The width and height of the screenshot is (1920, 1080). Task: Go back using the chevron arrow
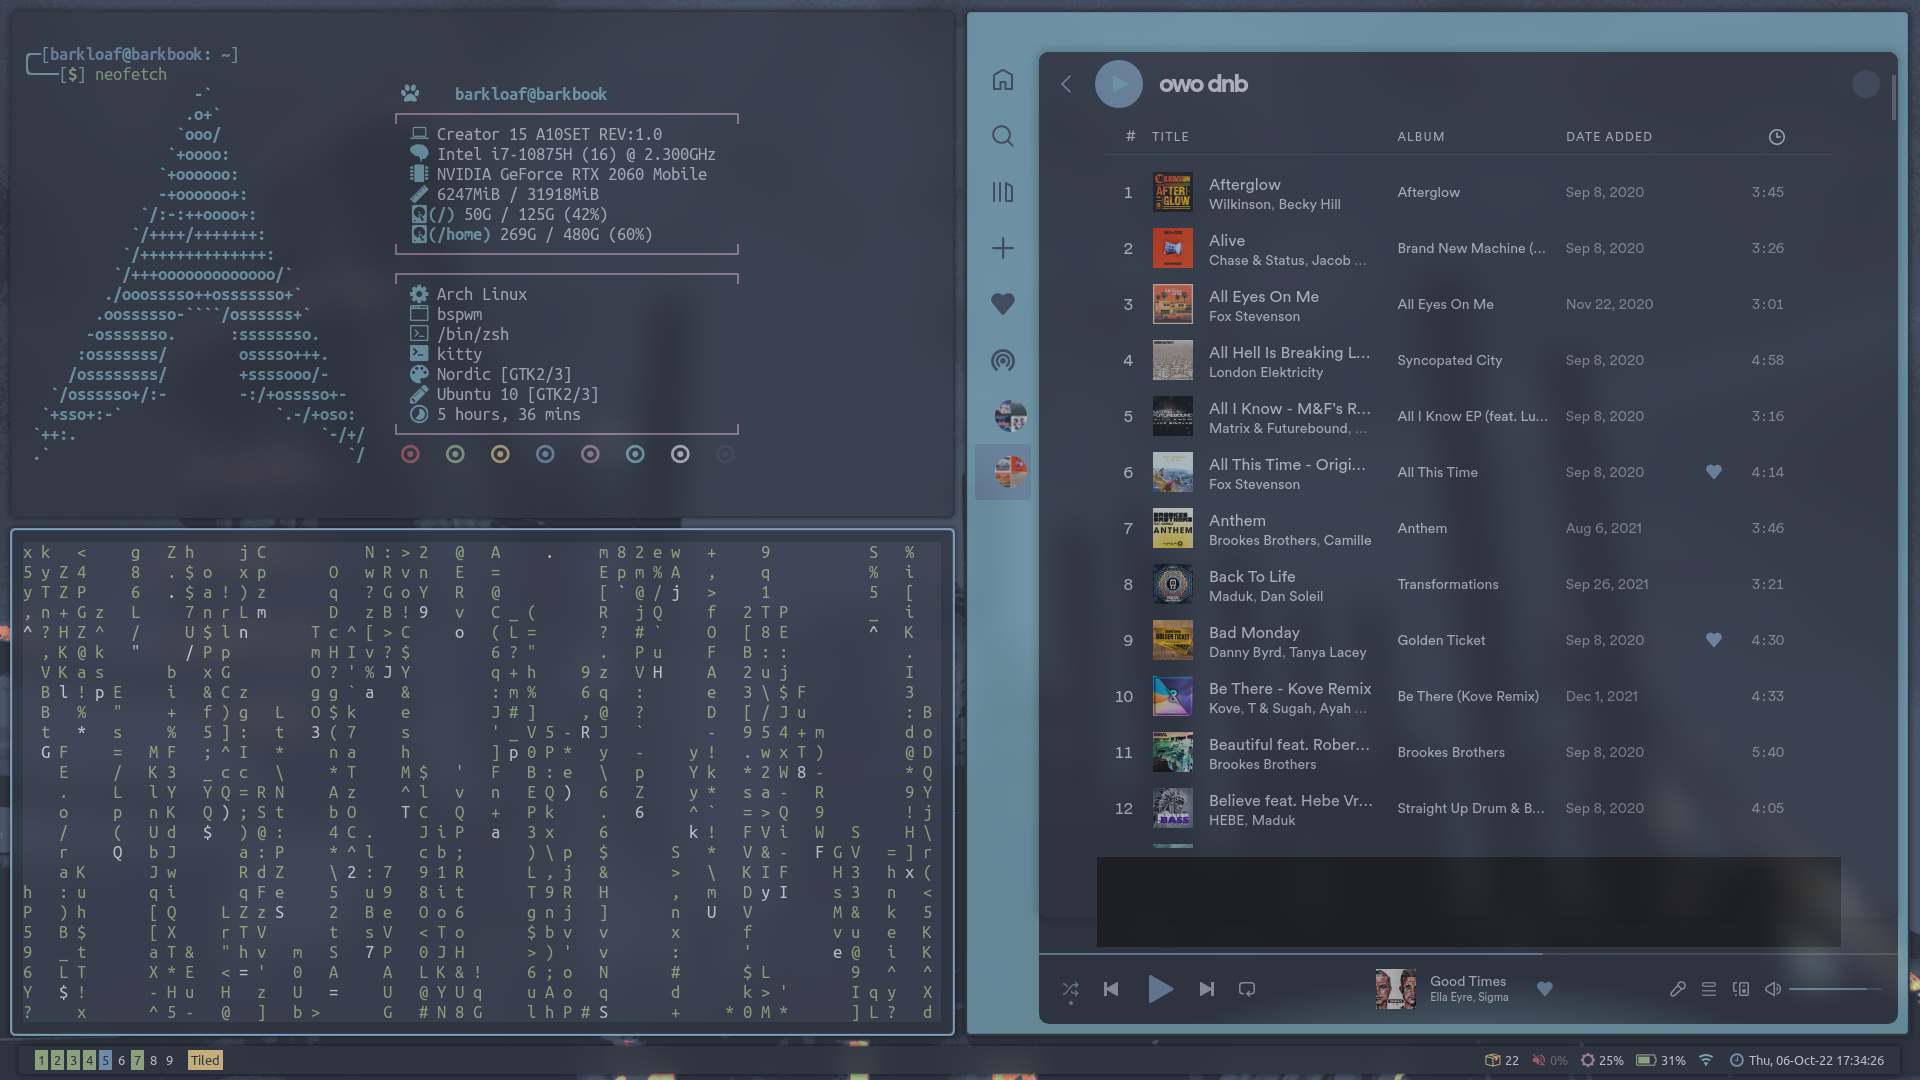coord(1066,84)
